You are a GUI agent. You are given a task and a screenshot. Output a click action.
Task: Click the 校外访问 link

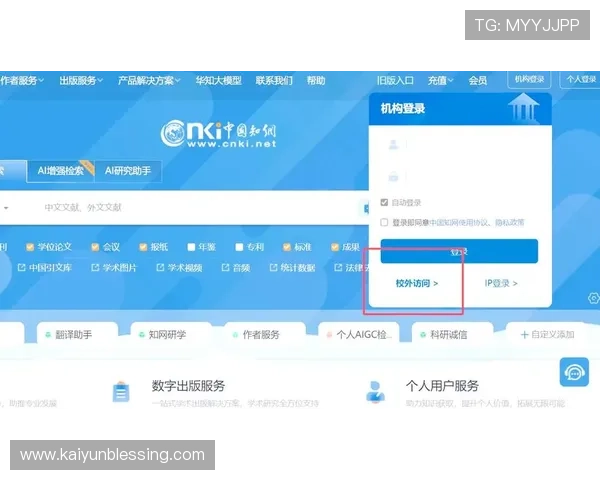[x=417, y=283]
